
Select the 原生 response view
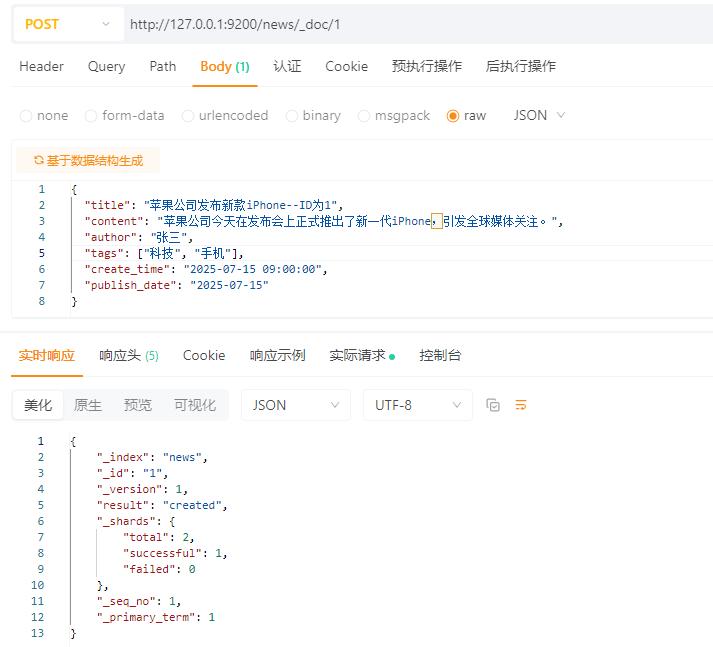(88, 405)
